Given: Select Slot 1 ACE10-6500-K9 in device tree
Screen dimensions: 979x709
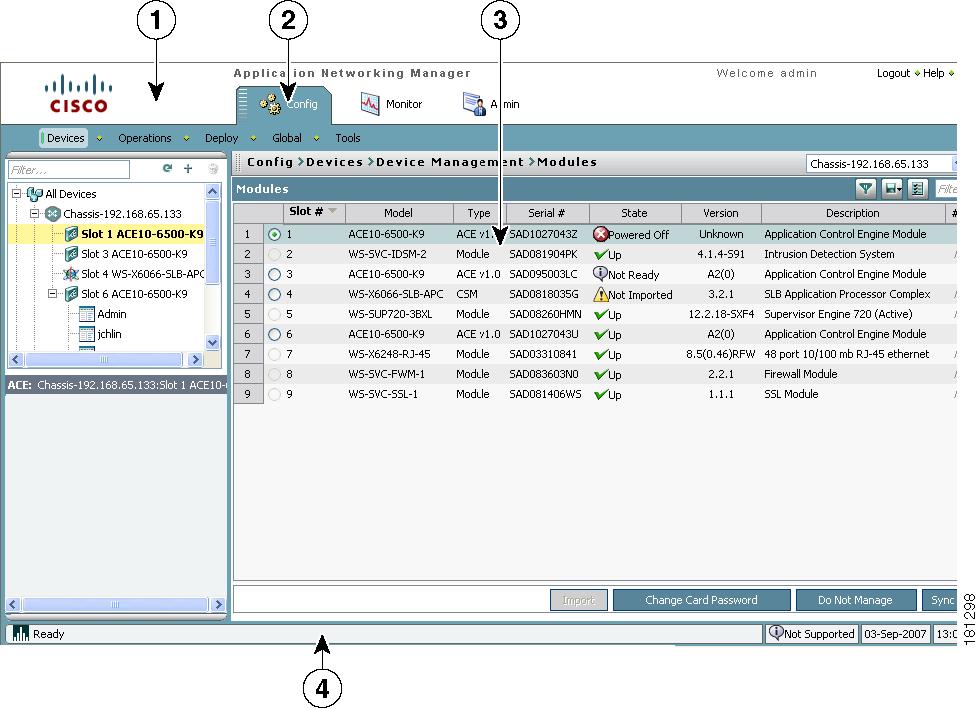Looking at the screenshot, I should pyautogui.click(x=142, y=234).
